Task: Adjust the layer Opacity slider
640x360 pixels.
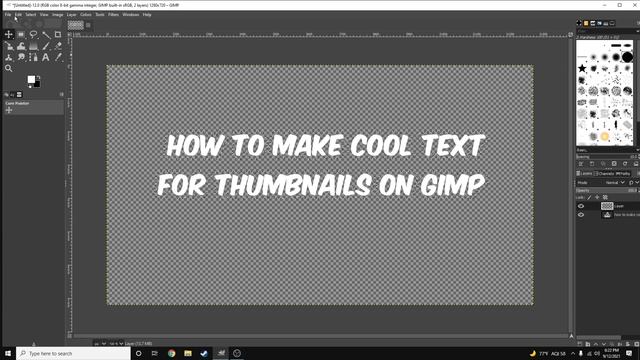Action: 607,191
